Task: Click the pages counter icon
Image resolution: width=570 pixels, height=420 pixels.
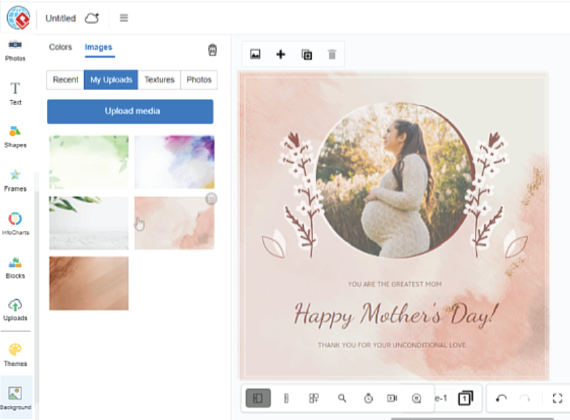Action: point(466,398)
